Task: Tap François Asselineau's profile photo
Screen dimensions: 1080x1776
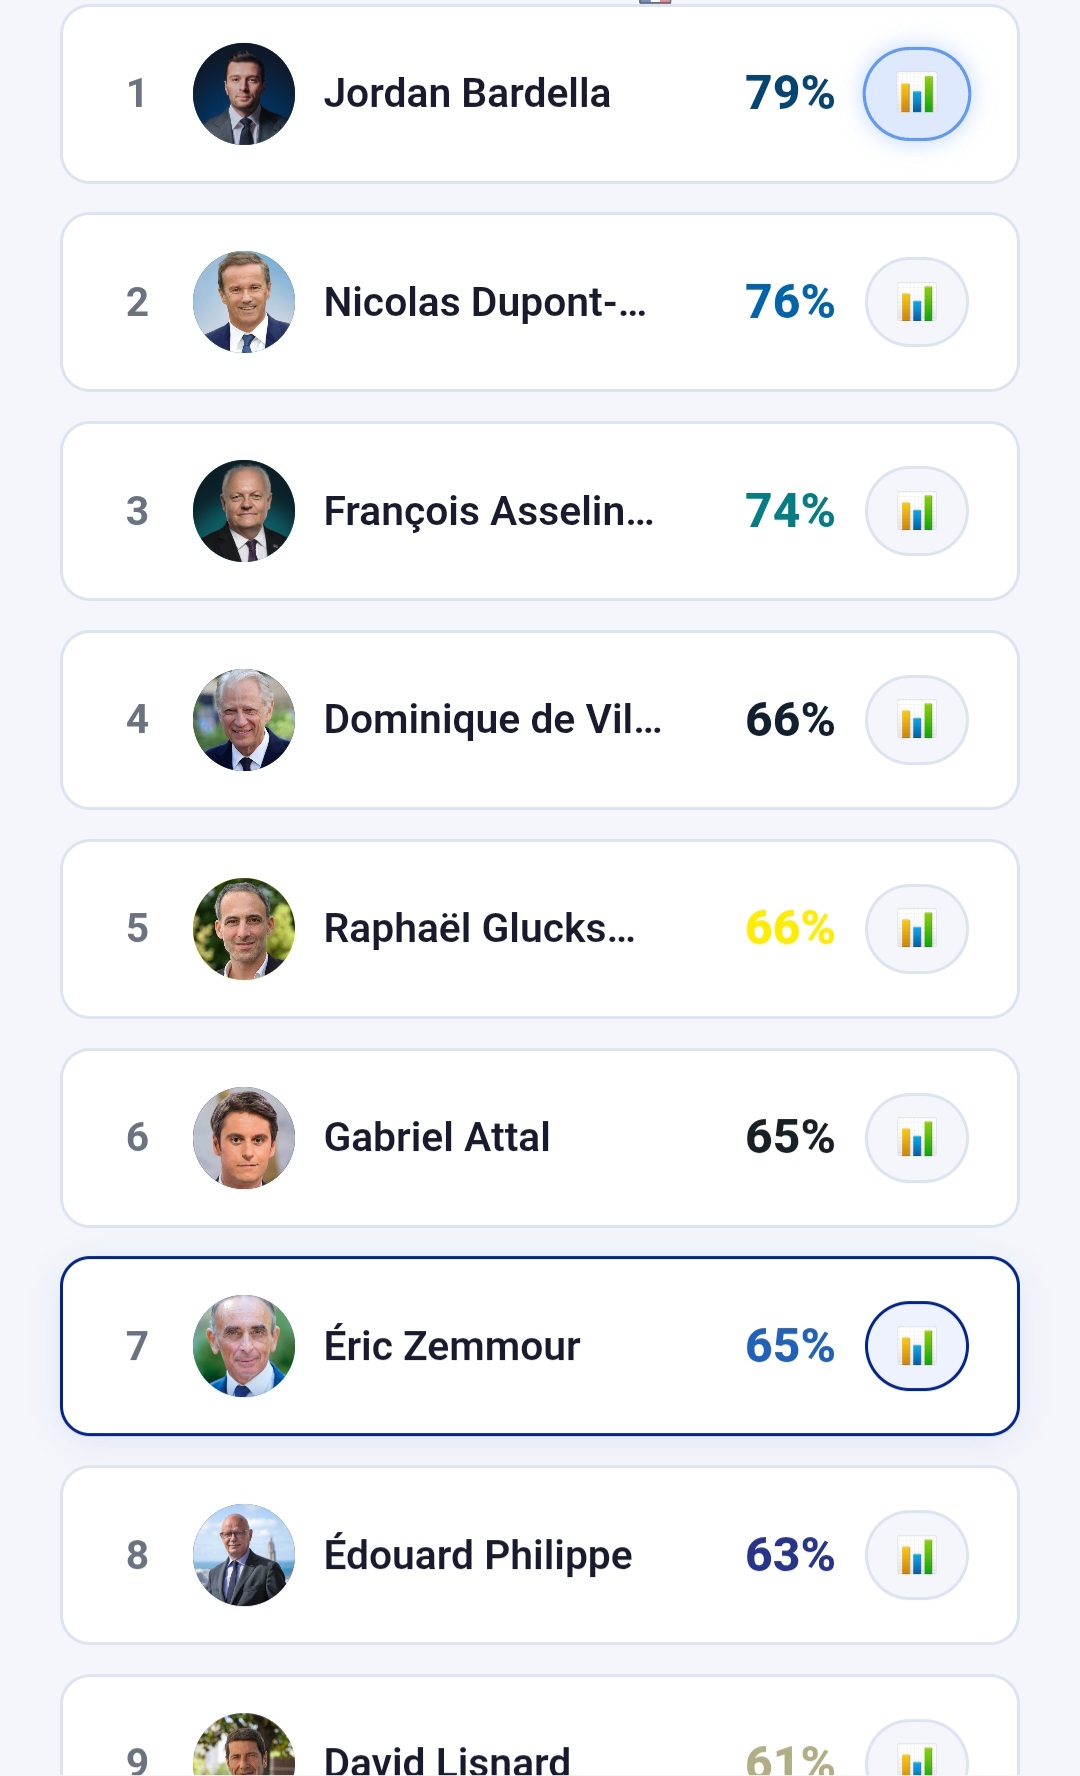Action: click(x=244, y=512)
